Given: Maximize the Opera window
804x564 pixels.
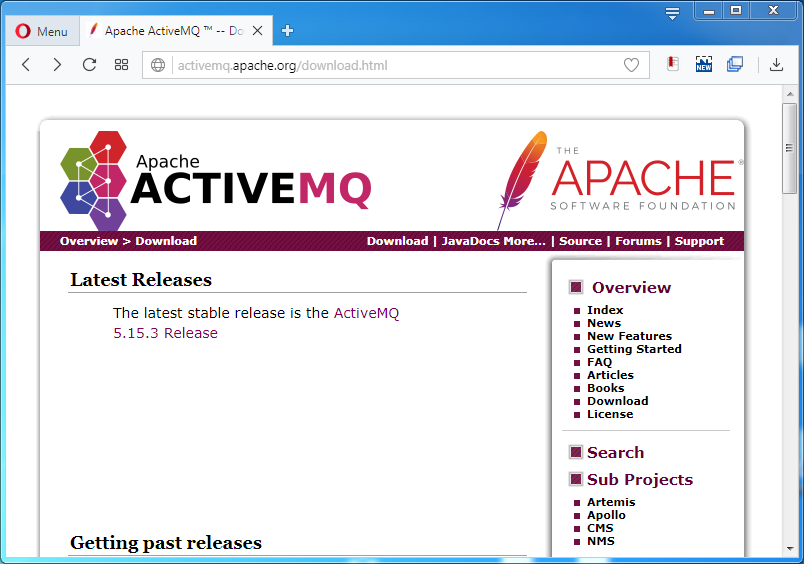Looking at the screenshot, I should tap(736, 11).
